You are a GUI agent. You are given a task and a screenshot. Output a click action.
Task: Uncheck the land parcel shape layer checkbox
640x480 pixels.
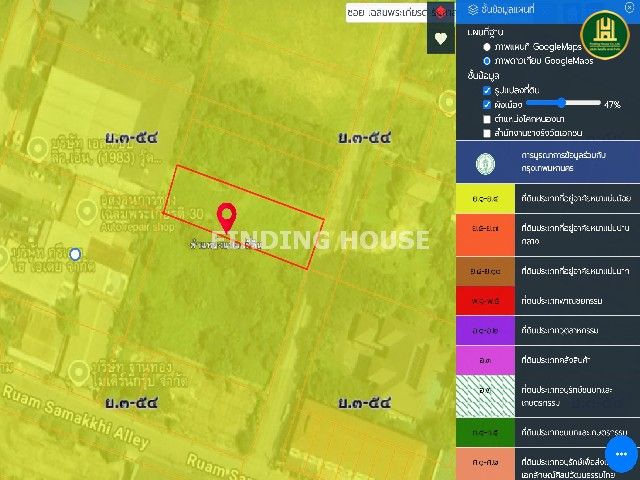486,90
